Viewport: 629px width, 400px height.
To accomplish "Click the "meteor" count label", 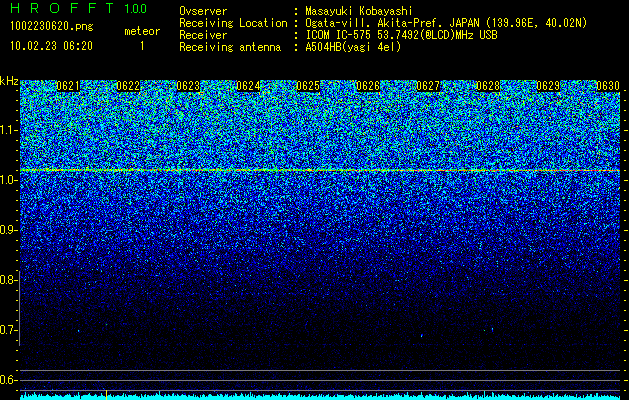I will [x=142, y=31].
